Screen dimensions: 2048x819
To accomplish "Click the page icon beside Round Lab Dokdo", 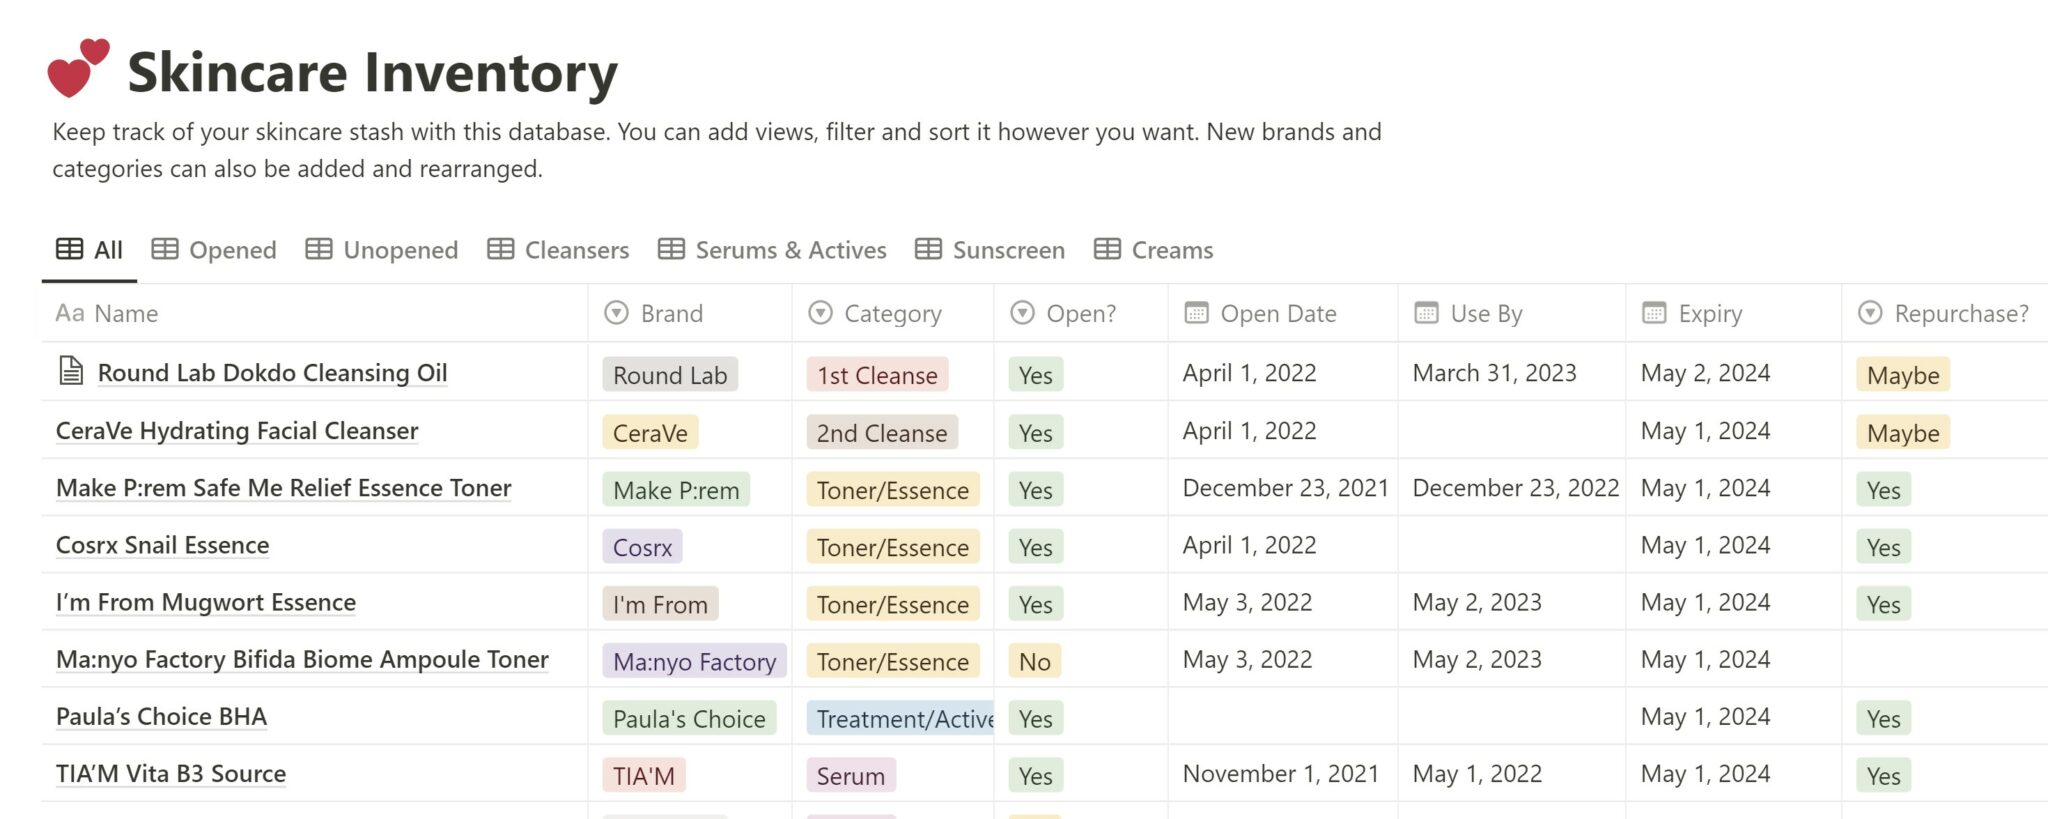I will tap(71, 371).
